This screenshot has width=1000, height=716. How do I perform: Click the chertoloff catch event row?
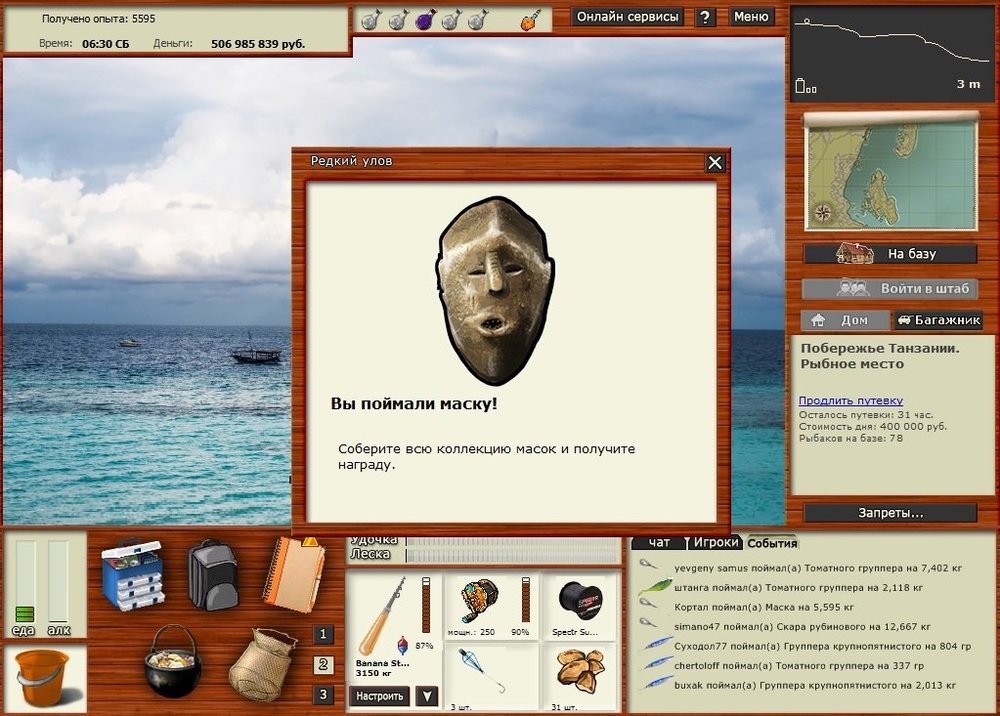tap(798, 666)
